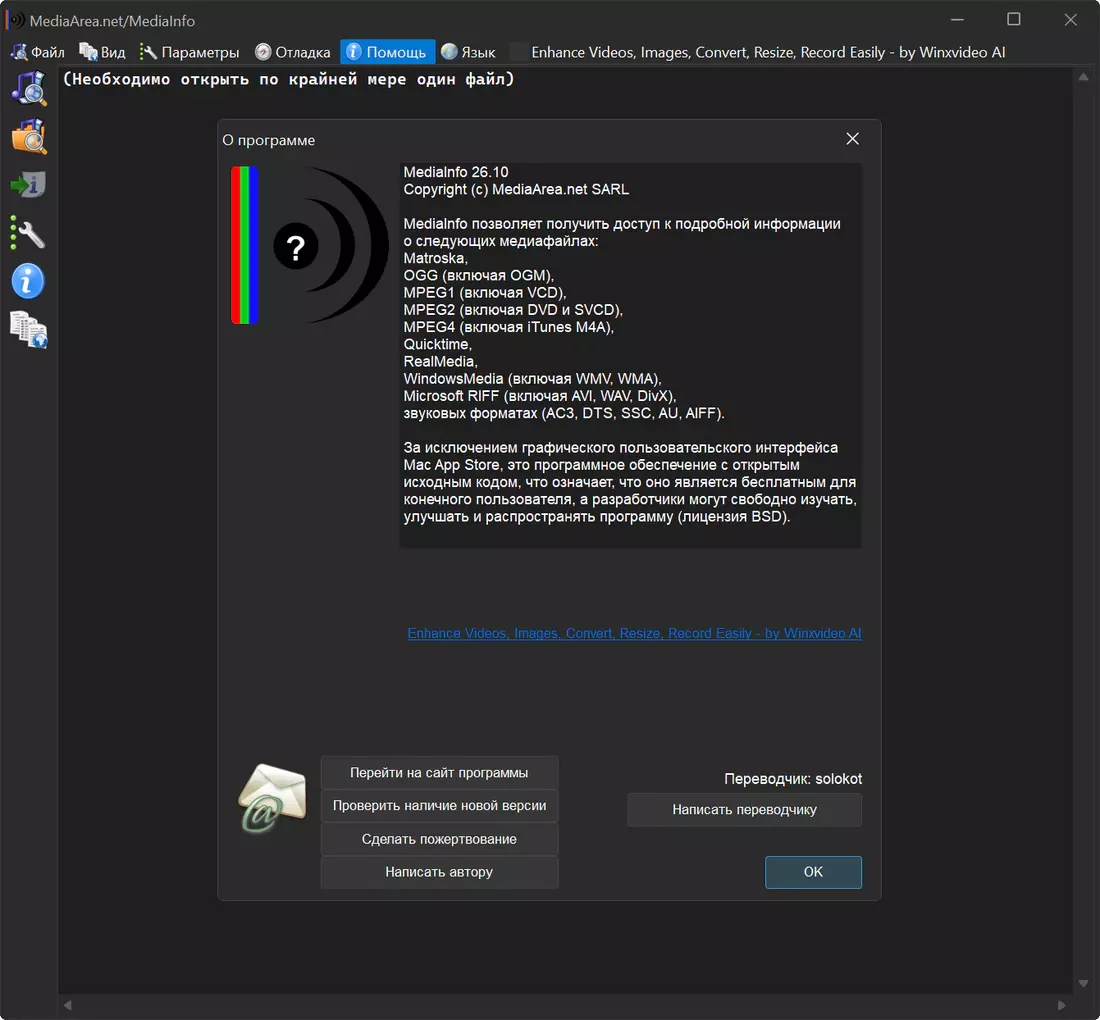Maximize the MediaInfo window
This screenshot has height=1020, width=1100.
click(x=1014, y=20)
